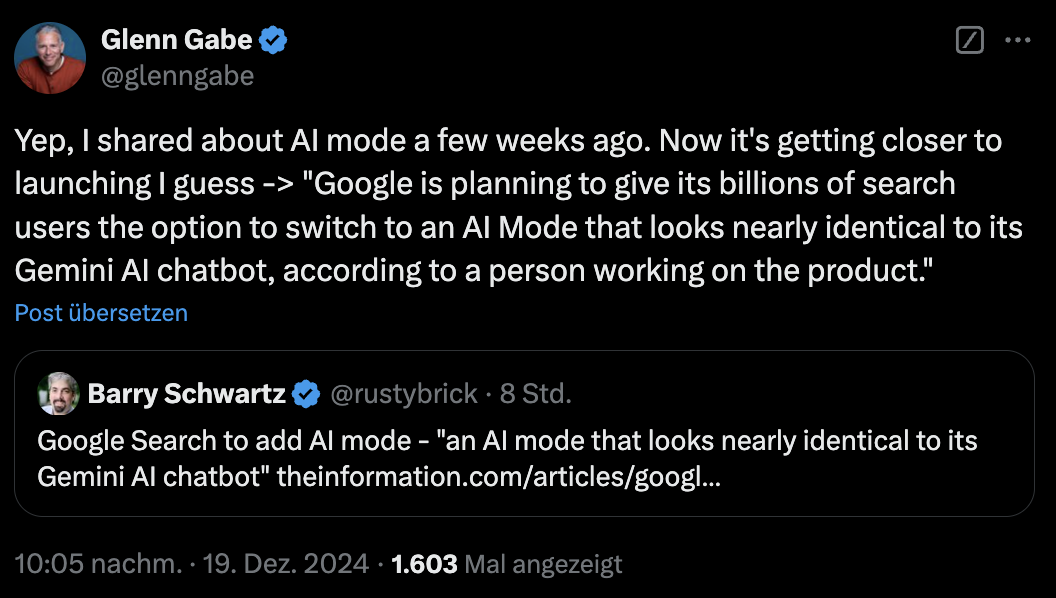This screenshot has height=598, width=1056.
Task: Click the @glenngabe handle
Action: [176, 74]
